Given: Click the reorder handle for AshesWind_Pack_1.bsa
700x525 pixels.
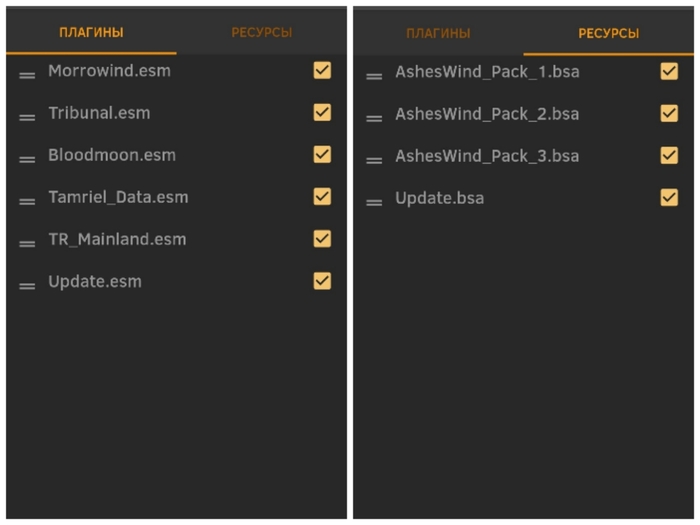Looking at the screenshot, I should point(374,75).
